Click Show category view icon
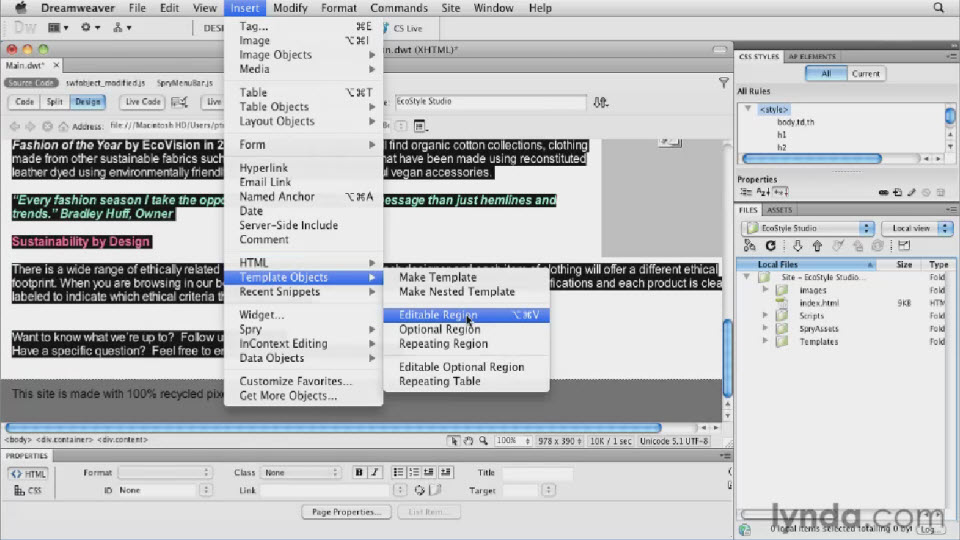This screenshot has height=540, width=960. 746,192
